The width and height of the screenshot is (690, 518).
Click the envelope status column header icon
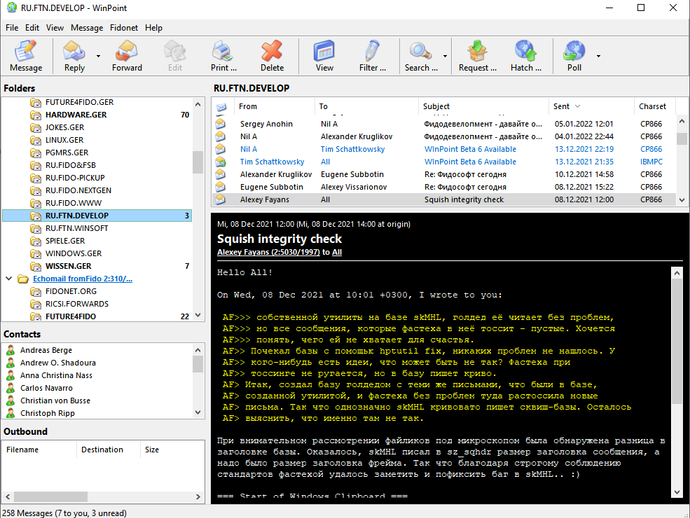click(221, 107)
